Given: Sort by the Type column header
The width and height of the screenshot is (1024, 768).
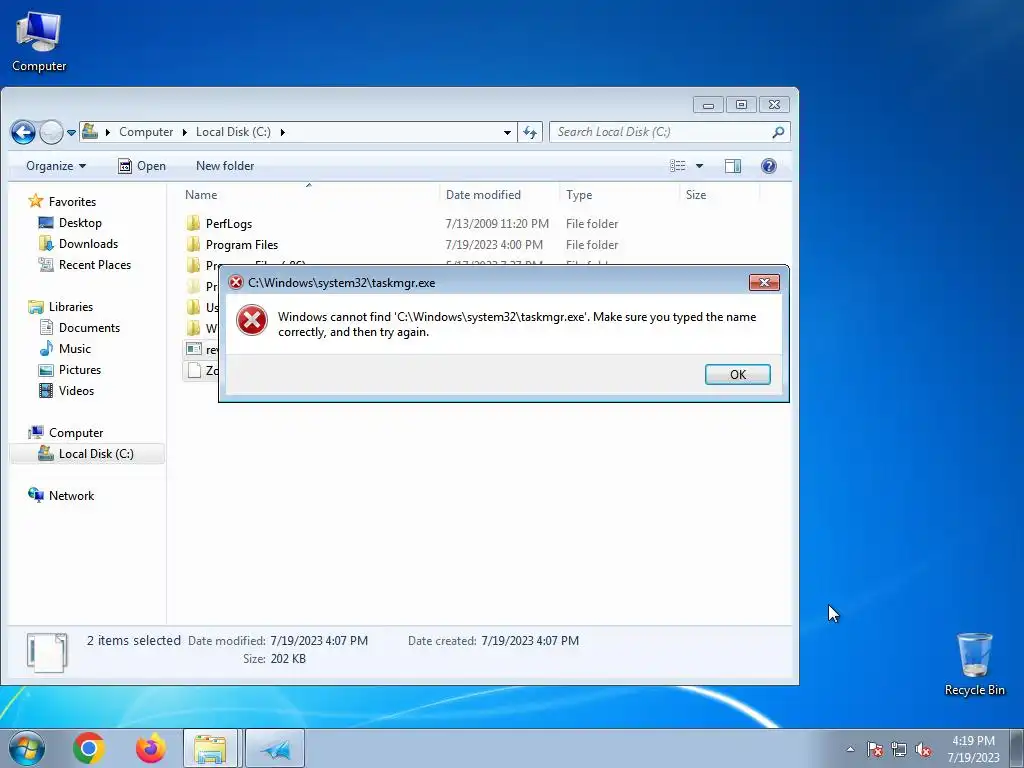Looking at the screenshot, I should point(579,195).
